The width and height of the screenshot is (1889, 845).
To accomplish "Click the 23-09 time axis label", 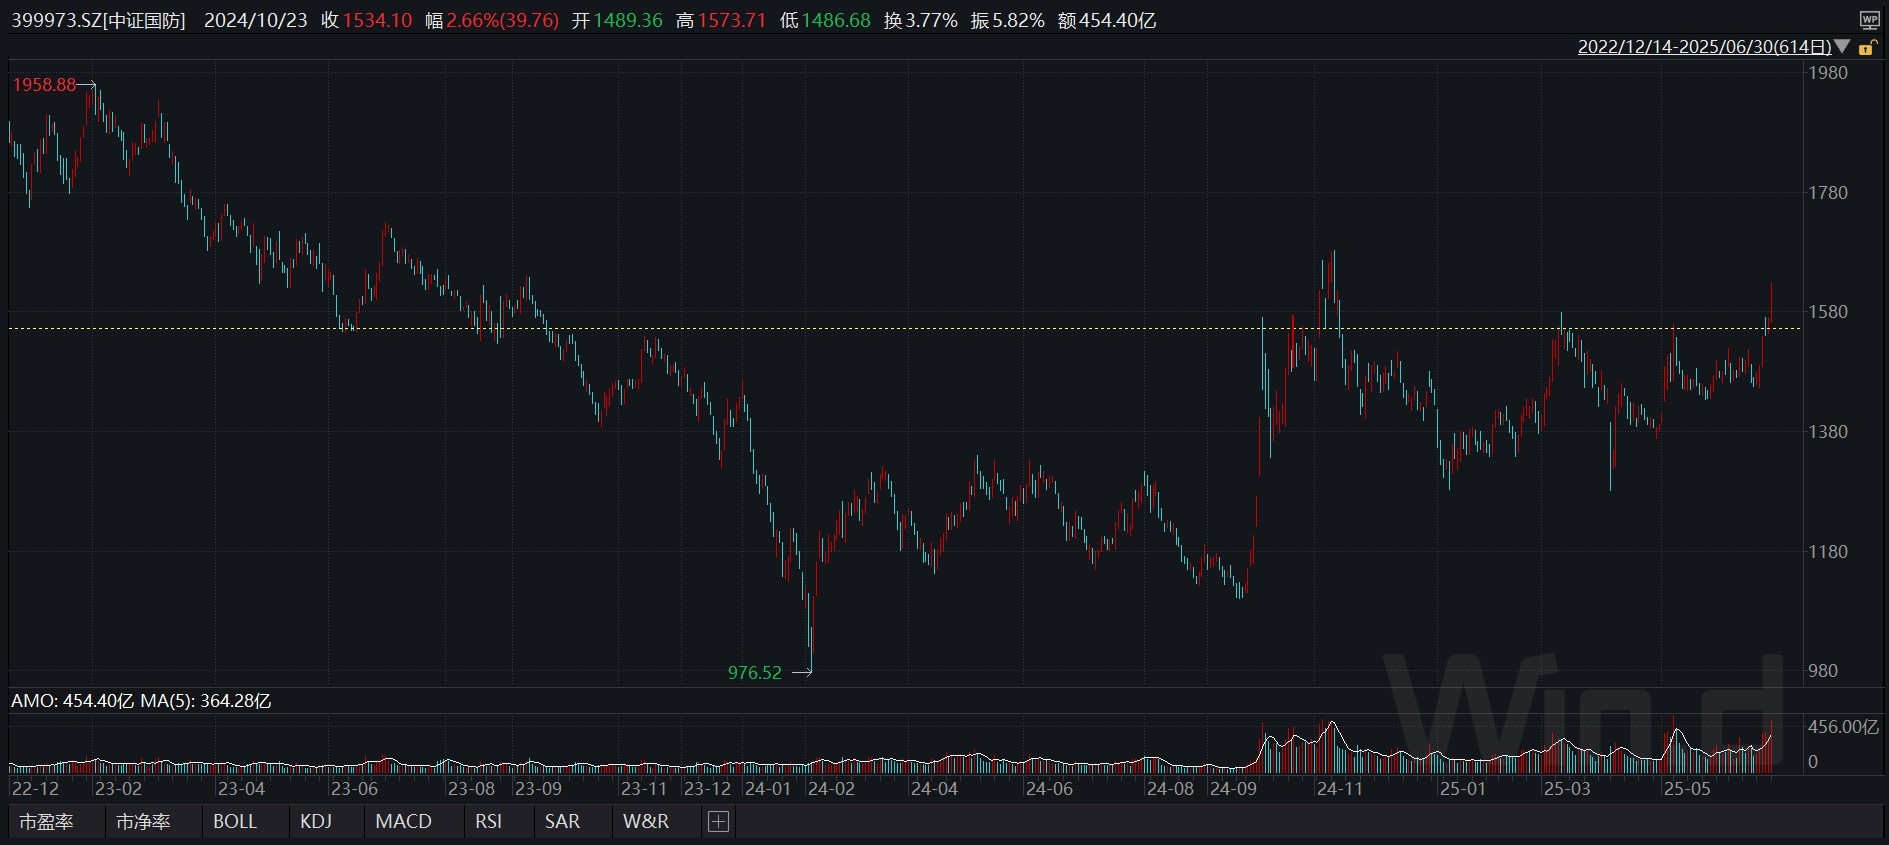I will (538, 789).
